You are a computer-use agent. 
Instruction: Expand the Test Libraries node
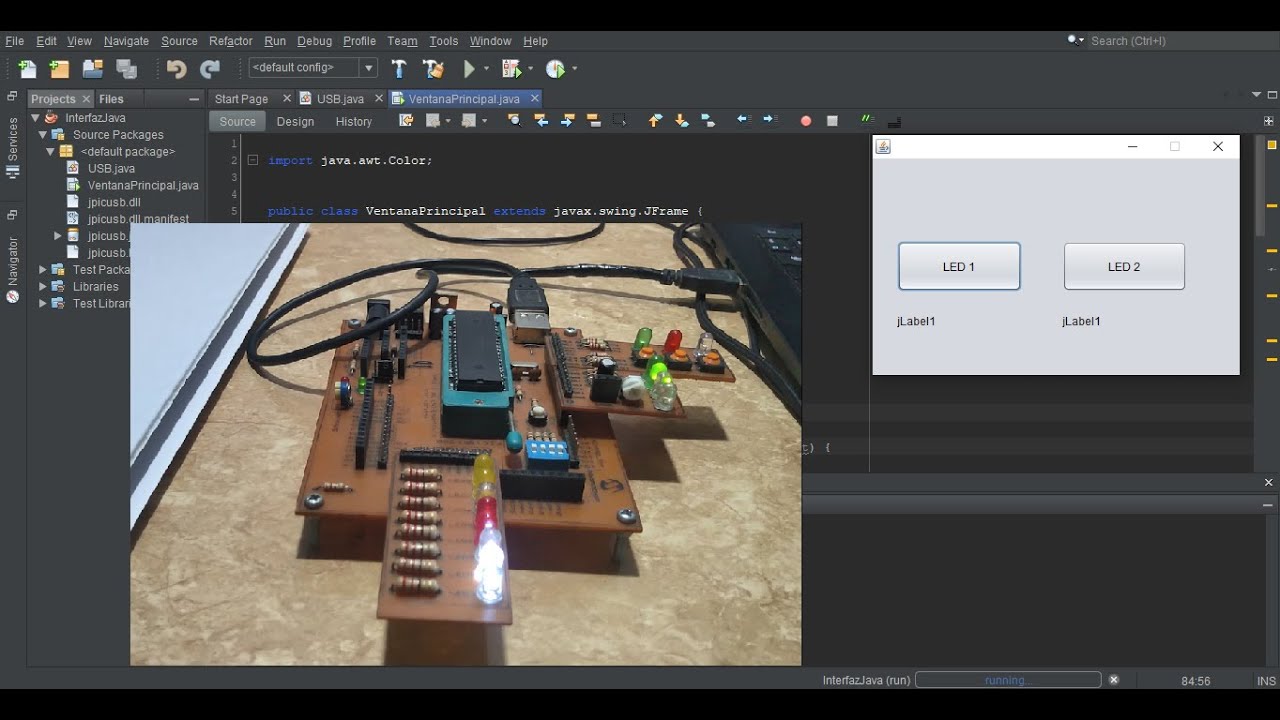point(43,304)
